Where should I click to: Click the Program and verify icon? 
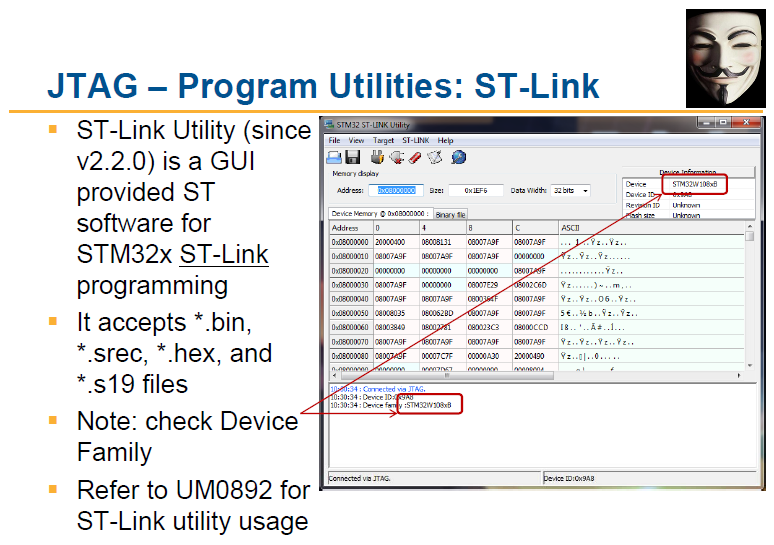click(434, 157)
